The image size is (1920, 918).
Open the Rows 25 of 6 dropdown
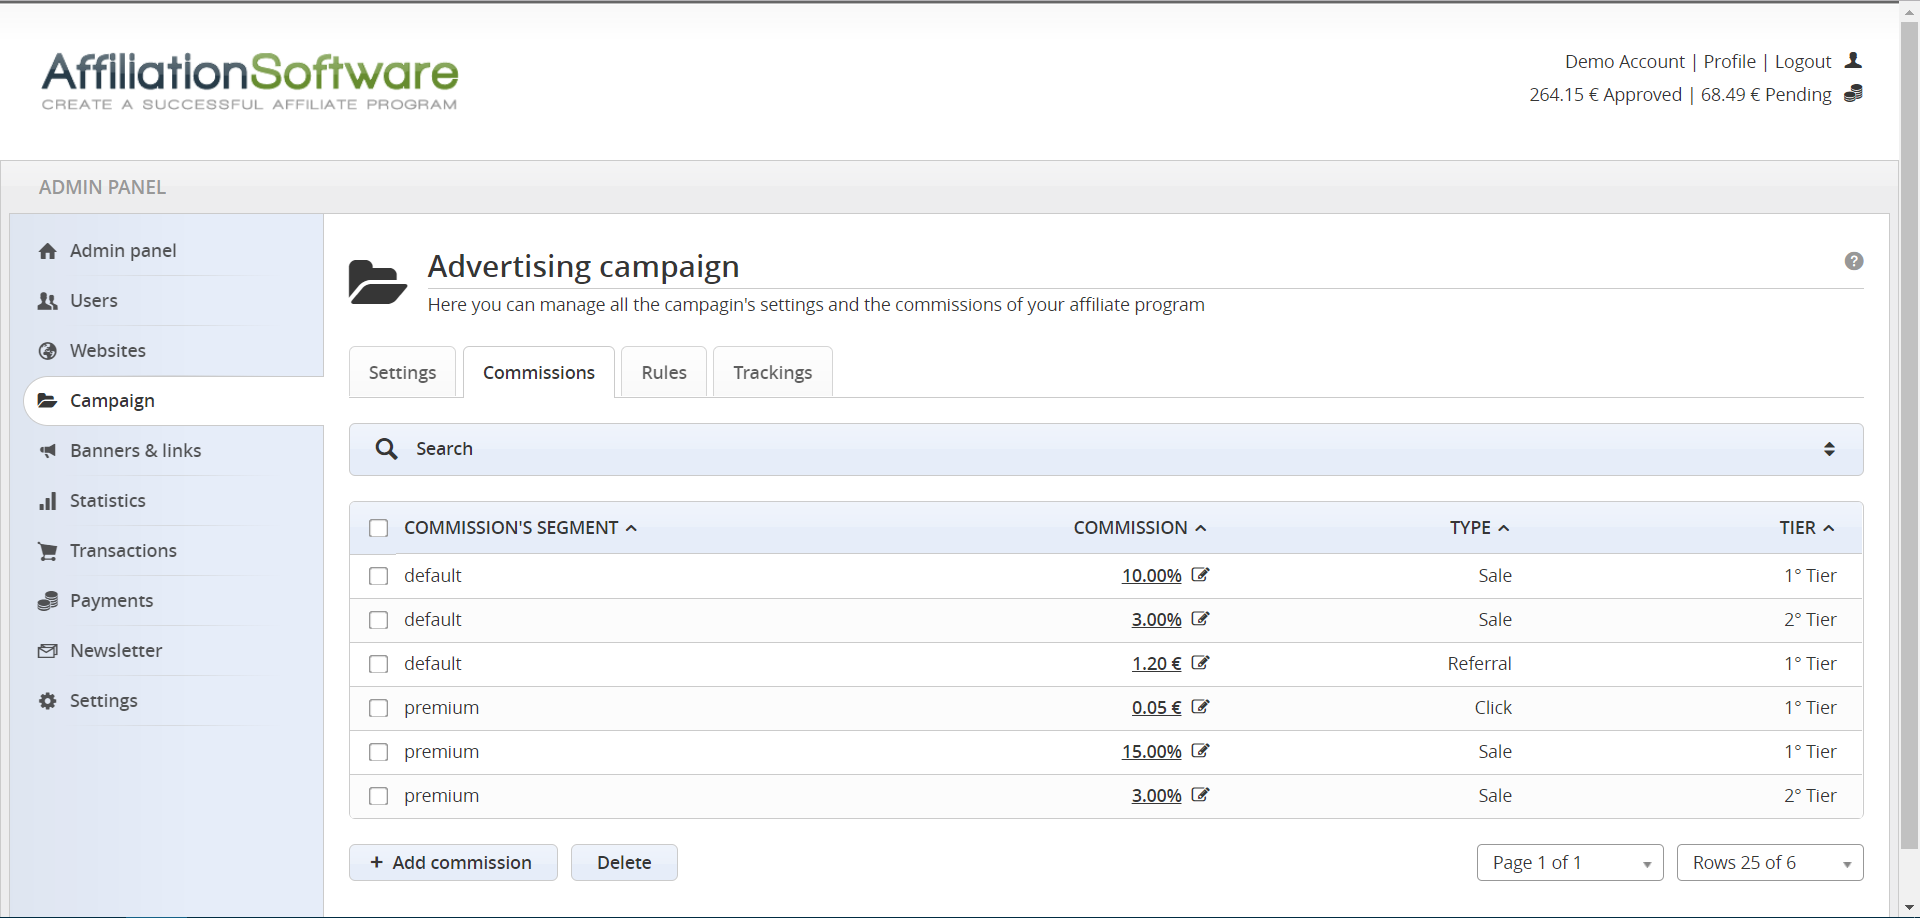pos(1769,863)
